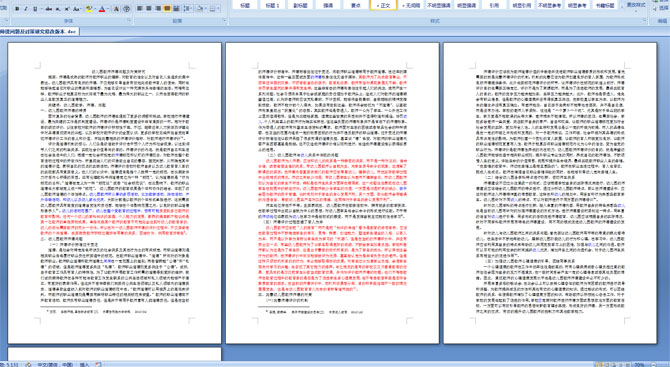Open the 更改样式 menu
This screenshot has width=670, height=367.
point(636,5)
